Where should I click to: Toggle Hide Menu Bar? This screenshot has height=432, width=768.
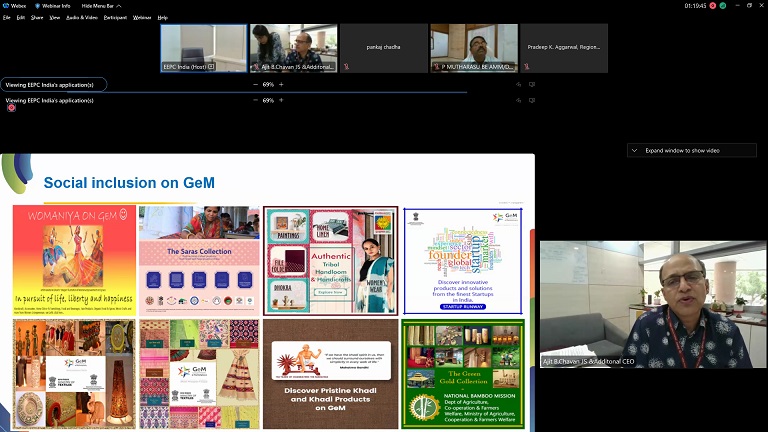(x=102, y=5)
